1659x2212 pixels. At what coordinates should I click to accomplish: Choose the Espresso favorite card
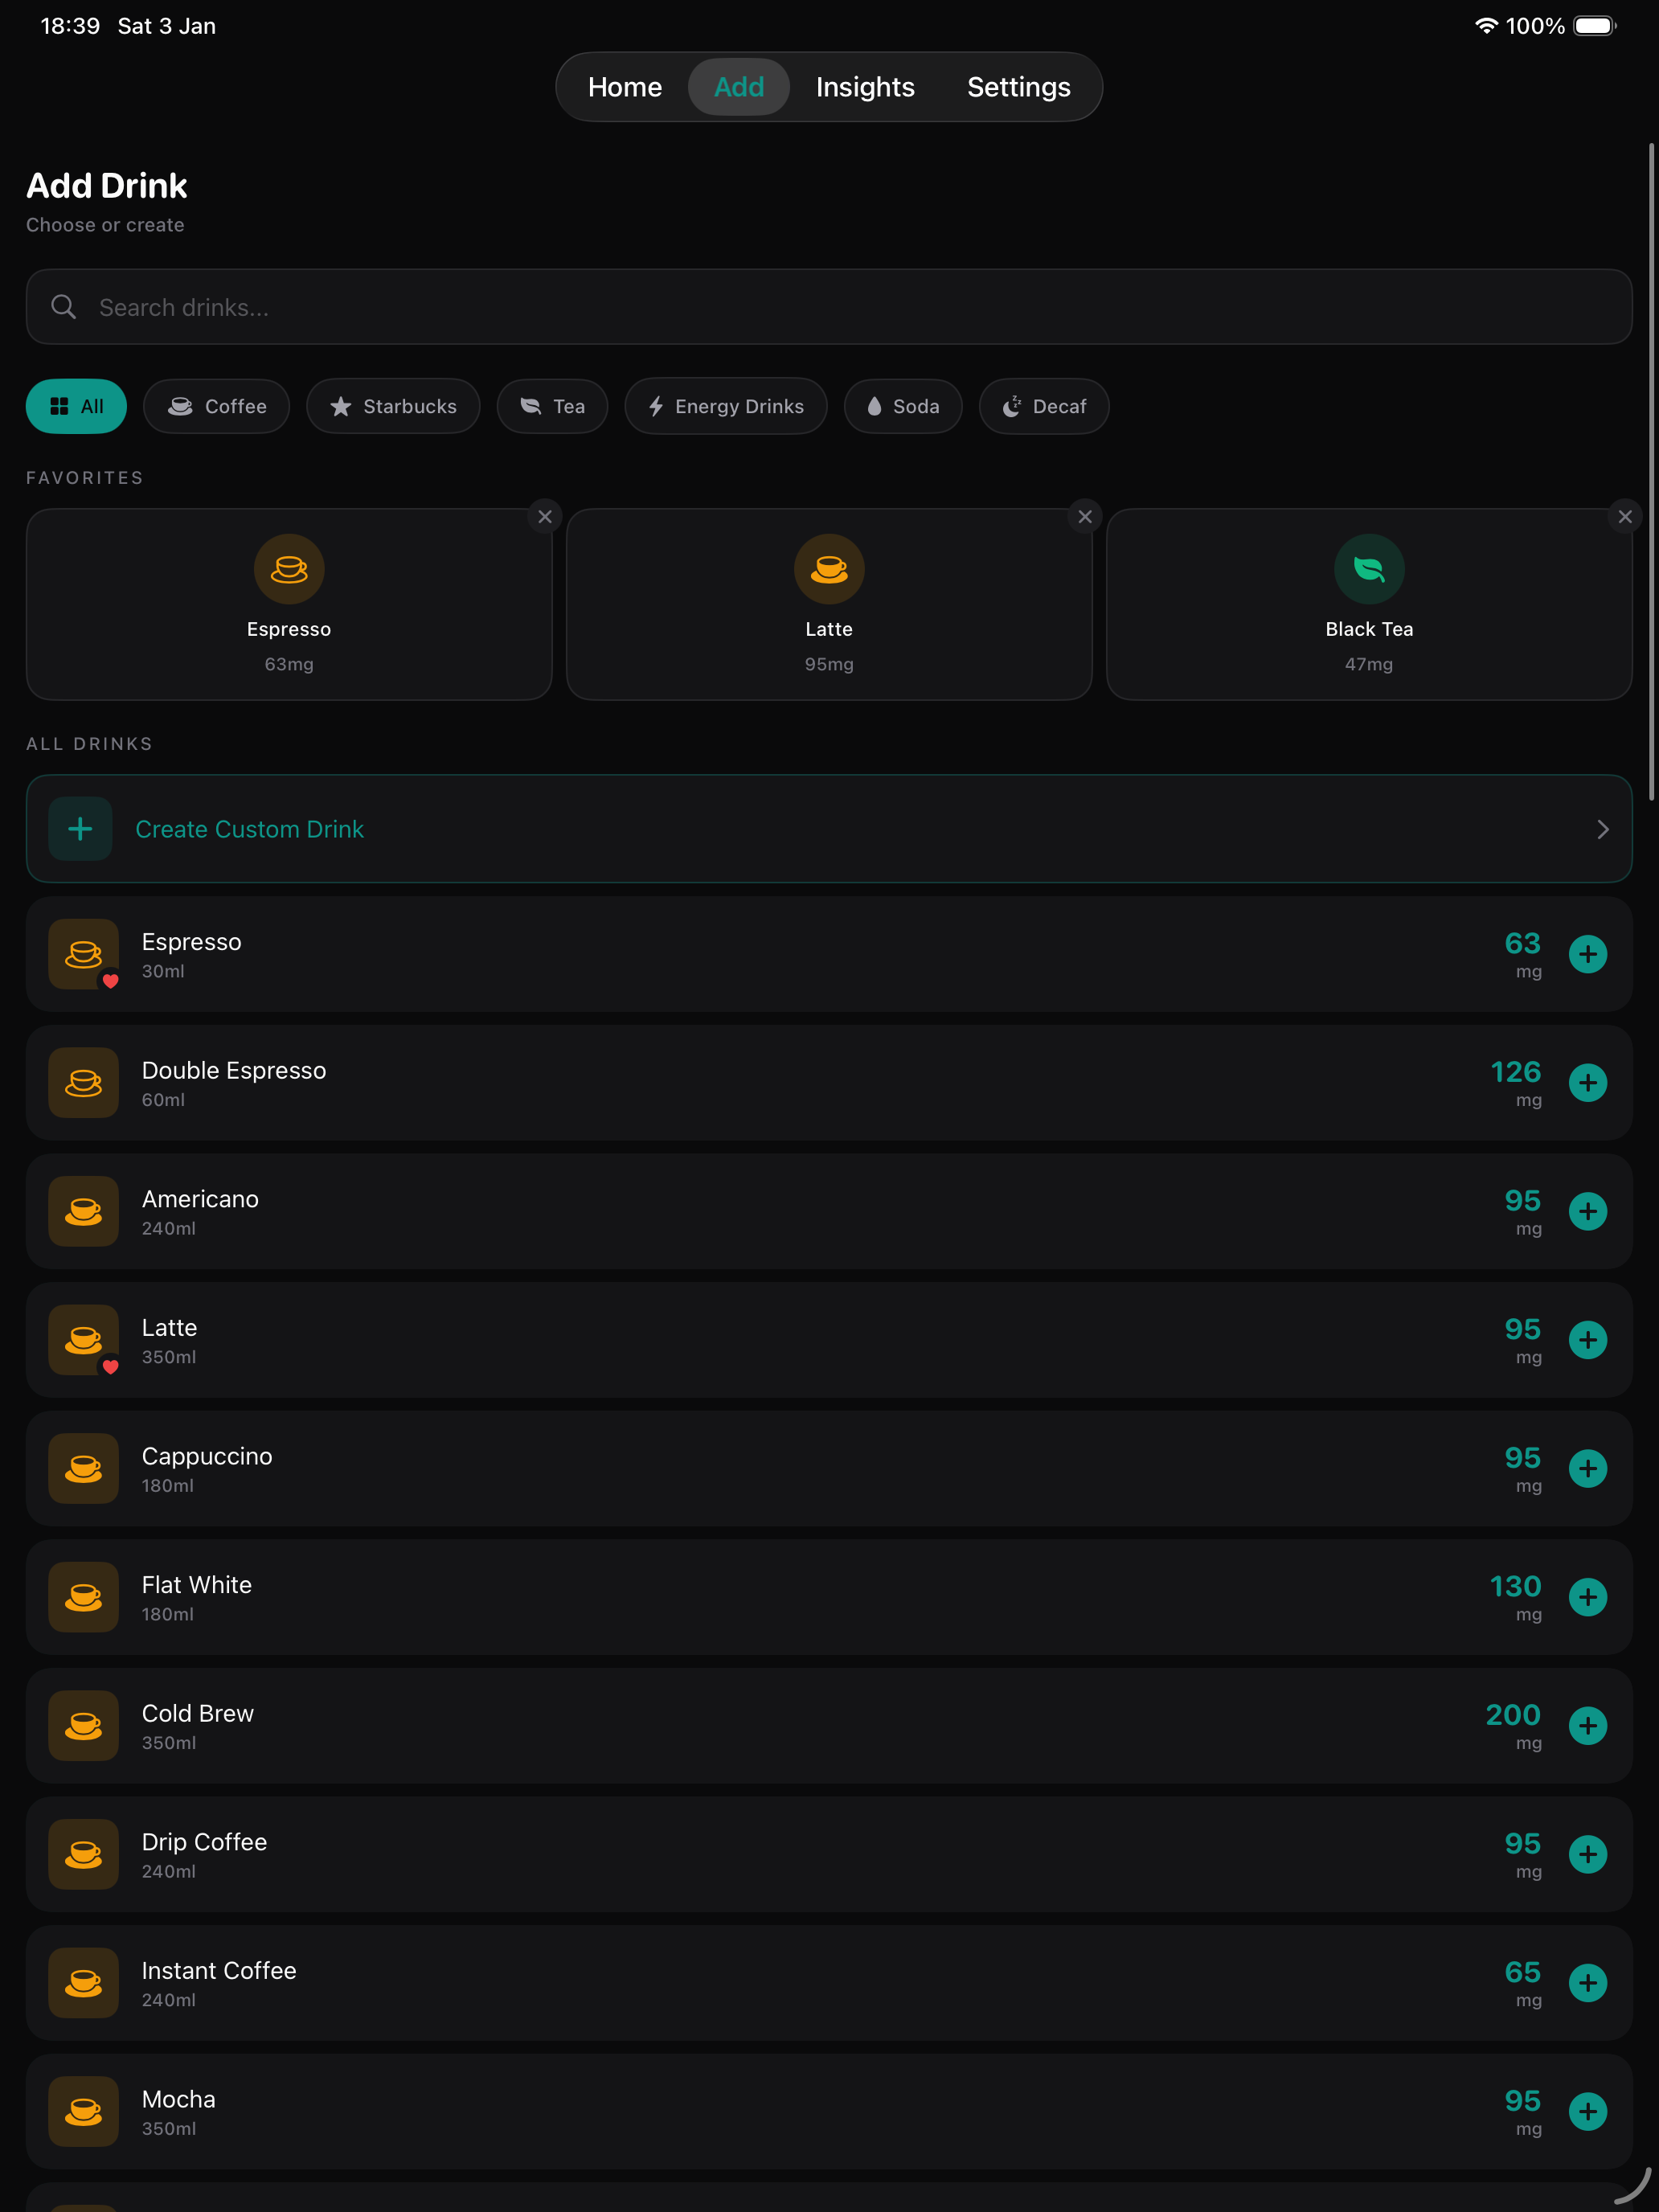click(x=289, y=604)
